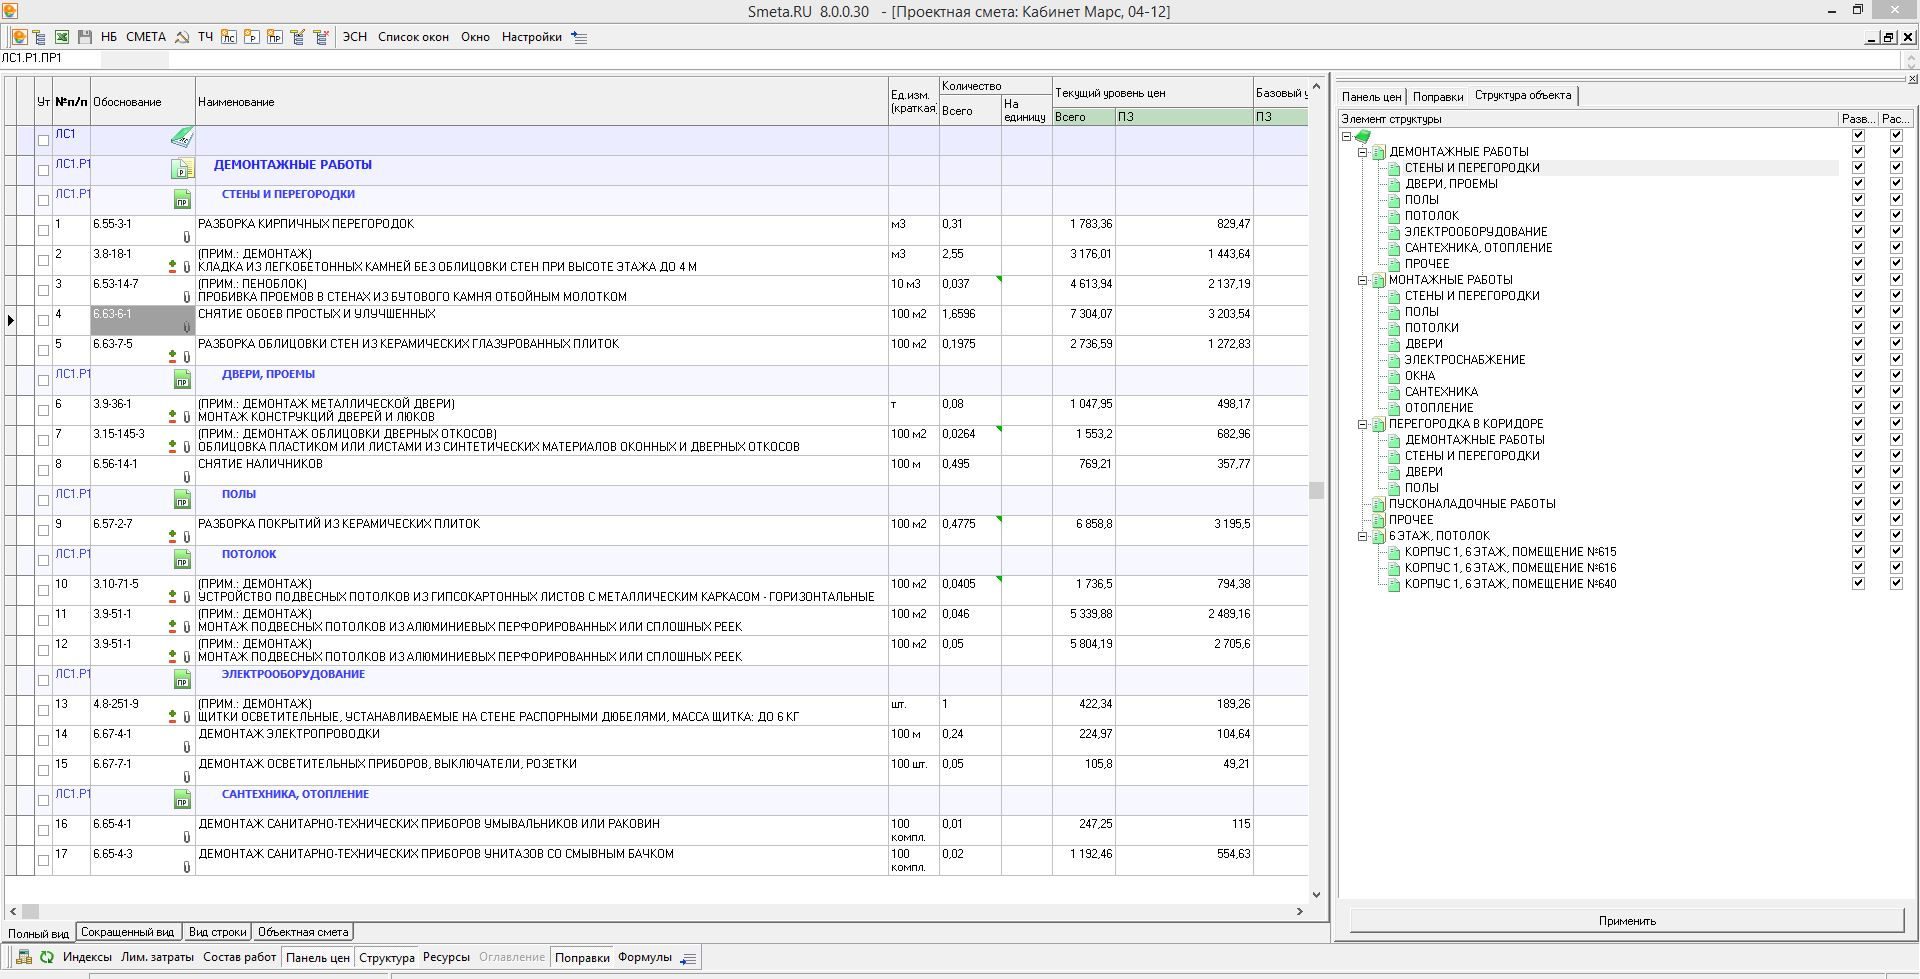Image resolution: width=1920 pixels, height=979 pixels.
Task: Tick the checkbox for estimate row 4
Action: tap(43, 320)
